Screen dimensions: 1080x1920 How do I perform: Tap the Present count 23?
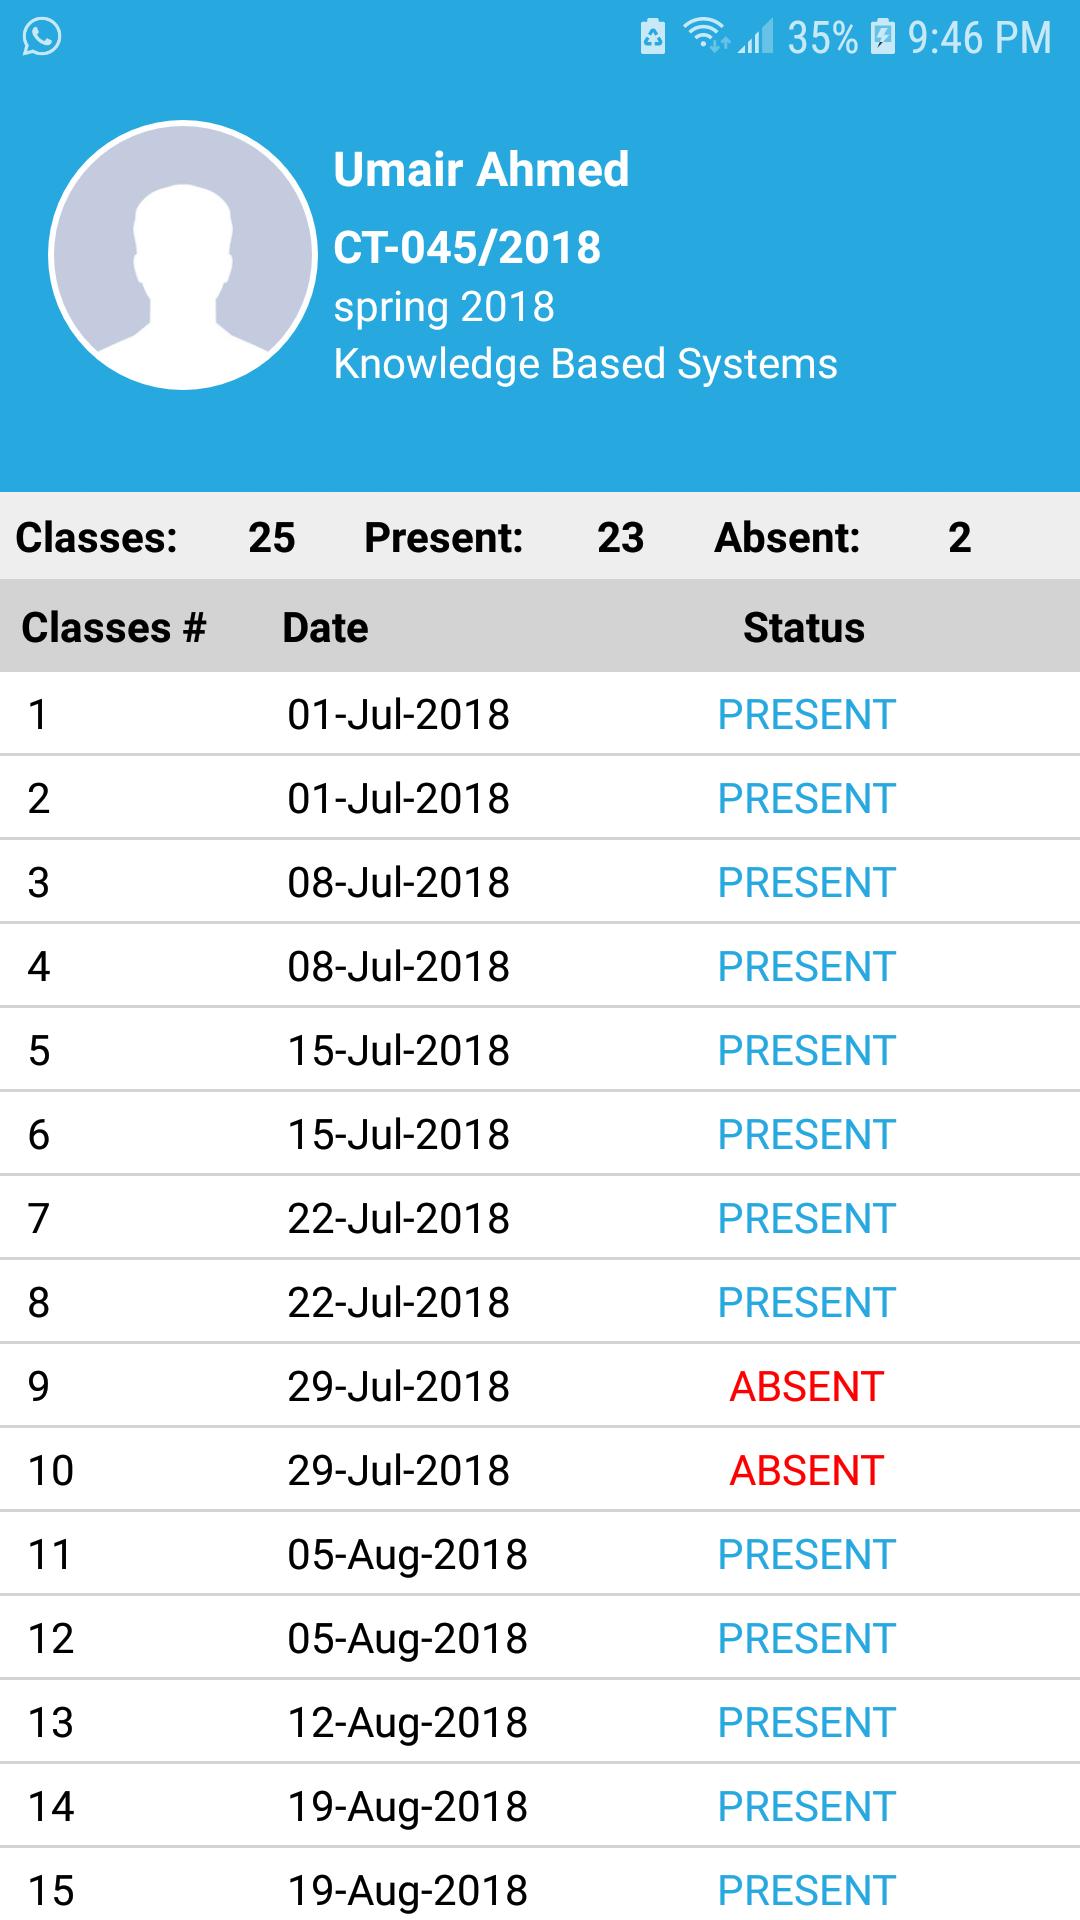point(620,538)
